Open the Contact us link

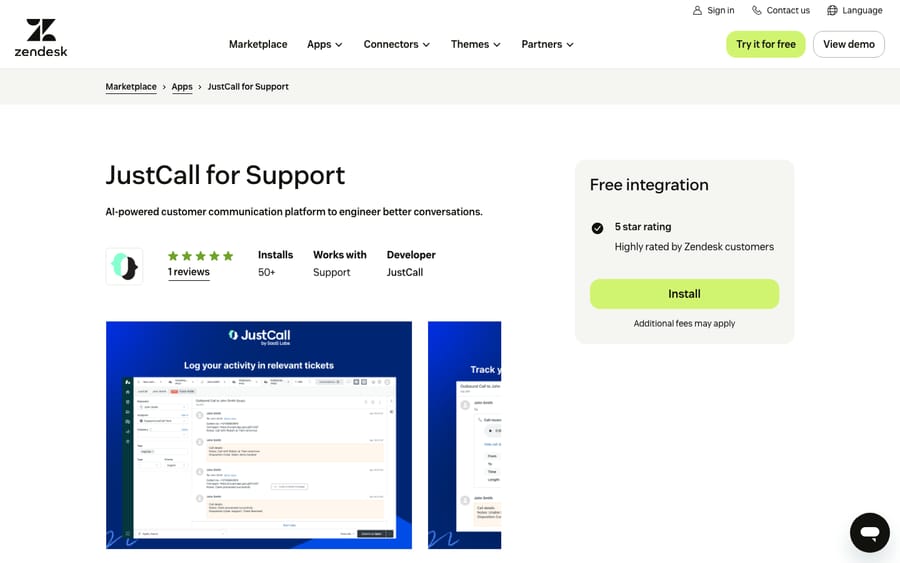pyautogui.click(x=781, y=10)
